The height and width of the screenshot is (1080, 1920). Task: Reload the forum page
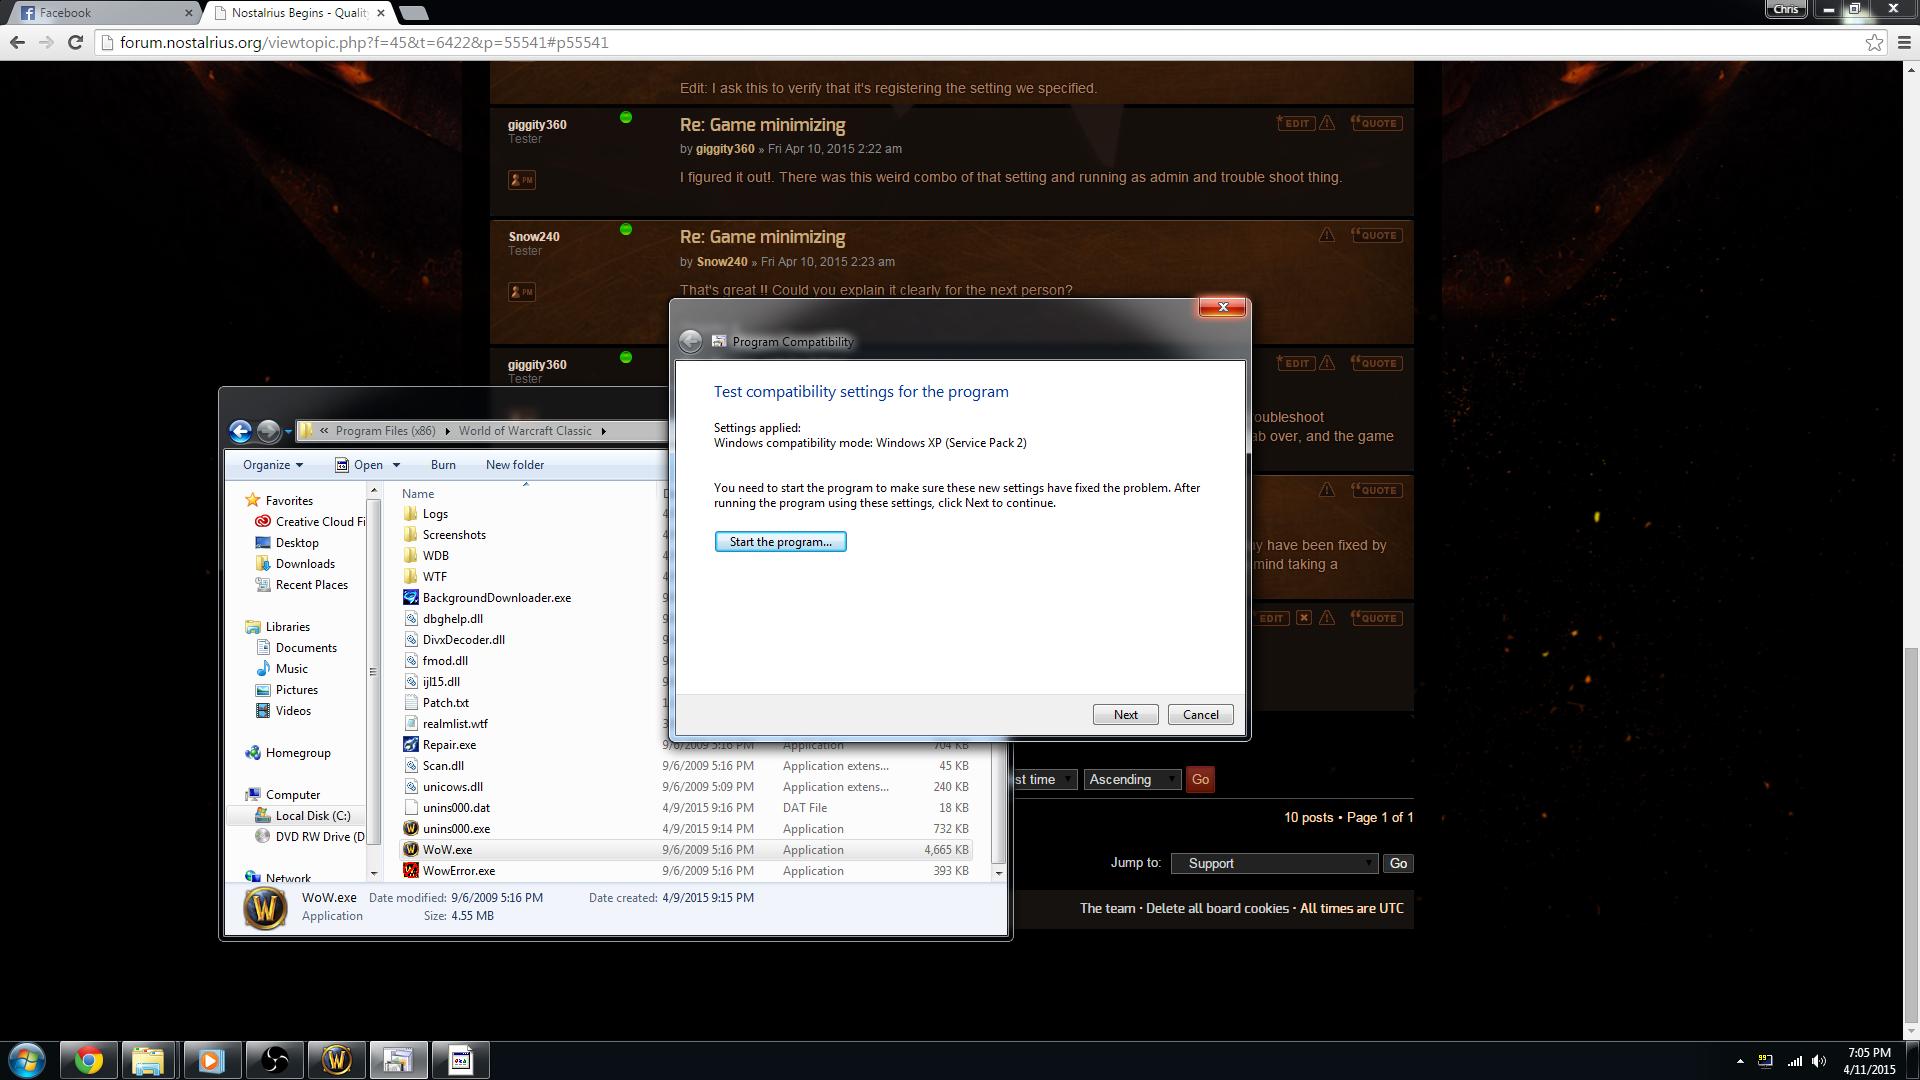(75, 43)
